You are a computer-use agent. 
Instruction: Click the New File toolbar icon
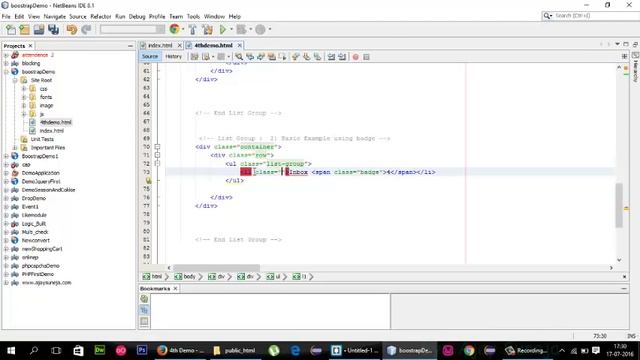(x=11, y=29)
